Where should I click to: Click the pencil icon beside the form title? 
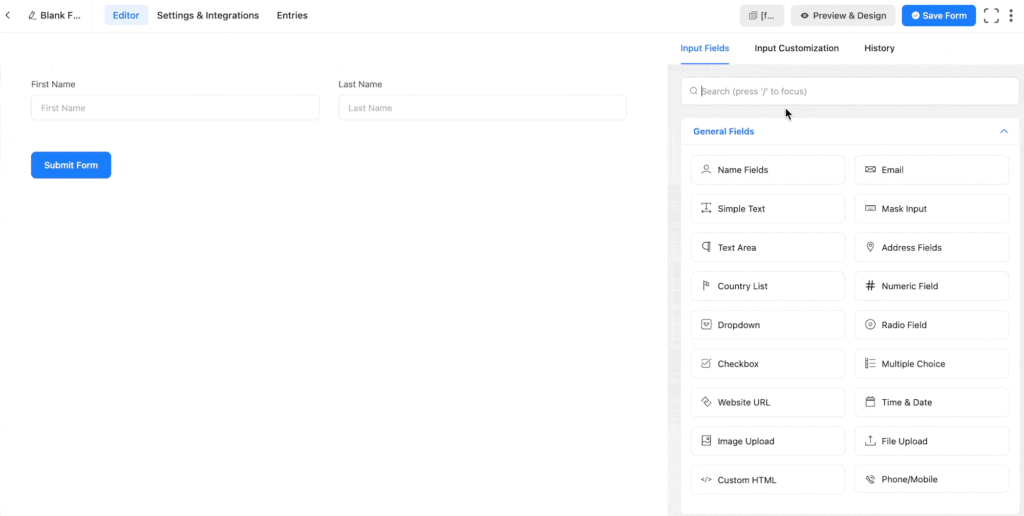pyautogui.click(x=32, y=16)
